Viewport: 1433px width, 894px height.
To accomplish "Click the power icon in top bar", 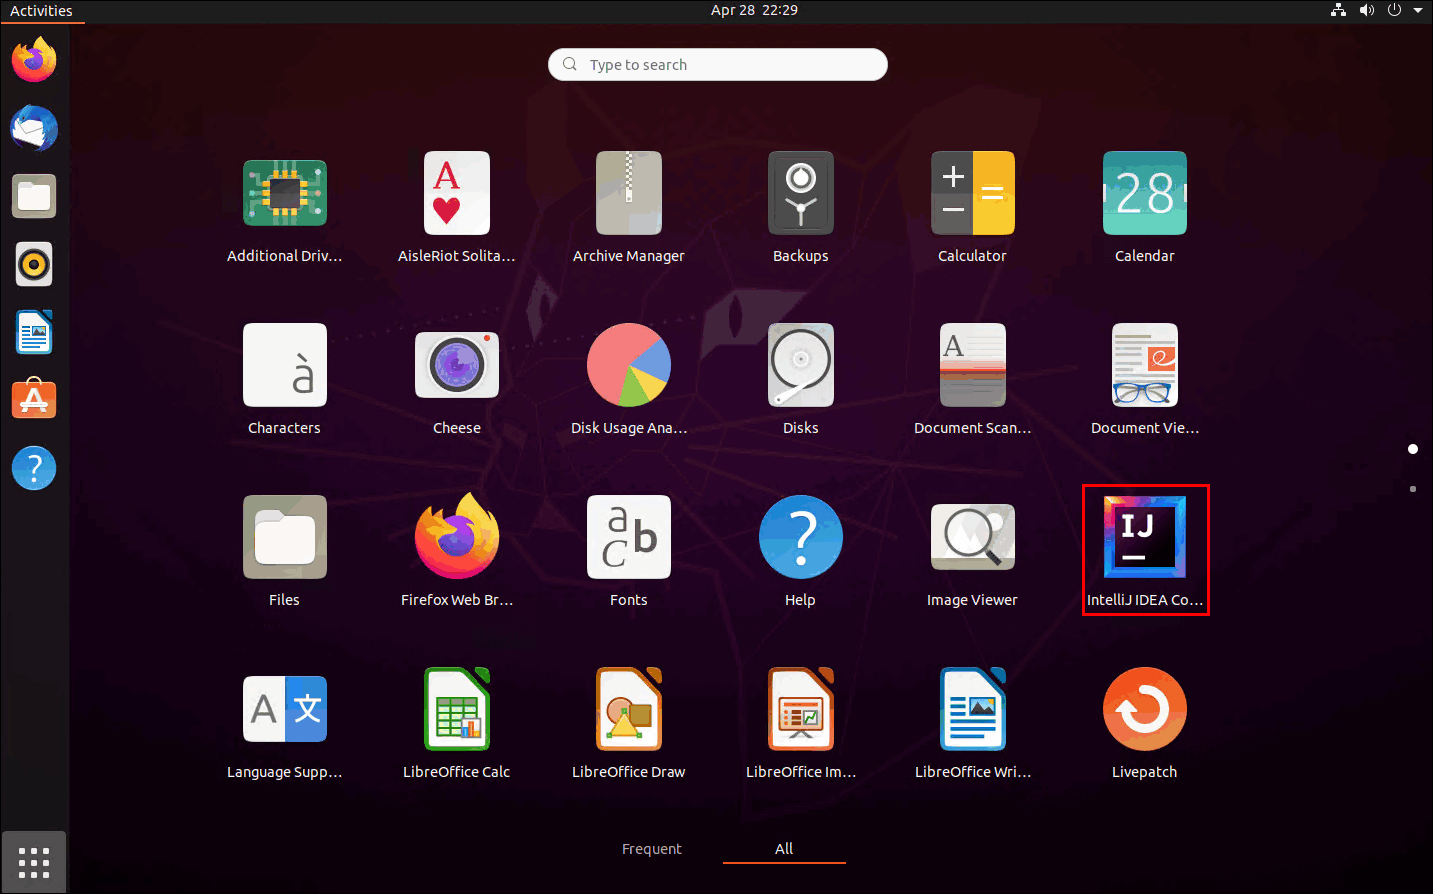I will pyautogui.click(x=1394, y=10).
